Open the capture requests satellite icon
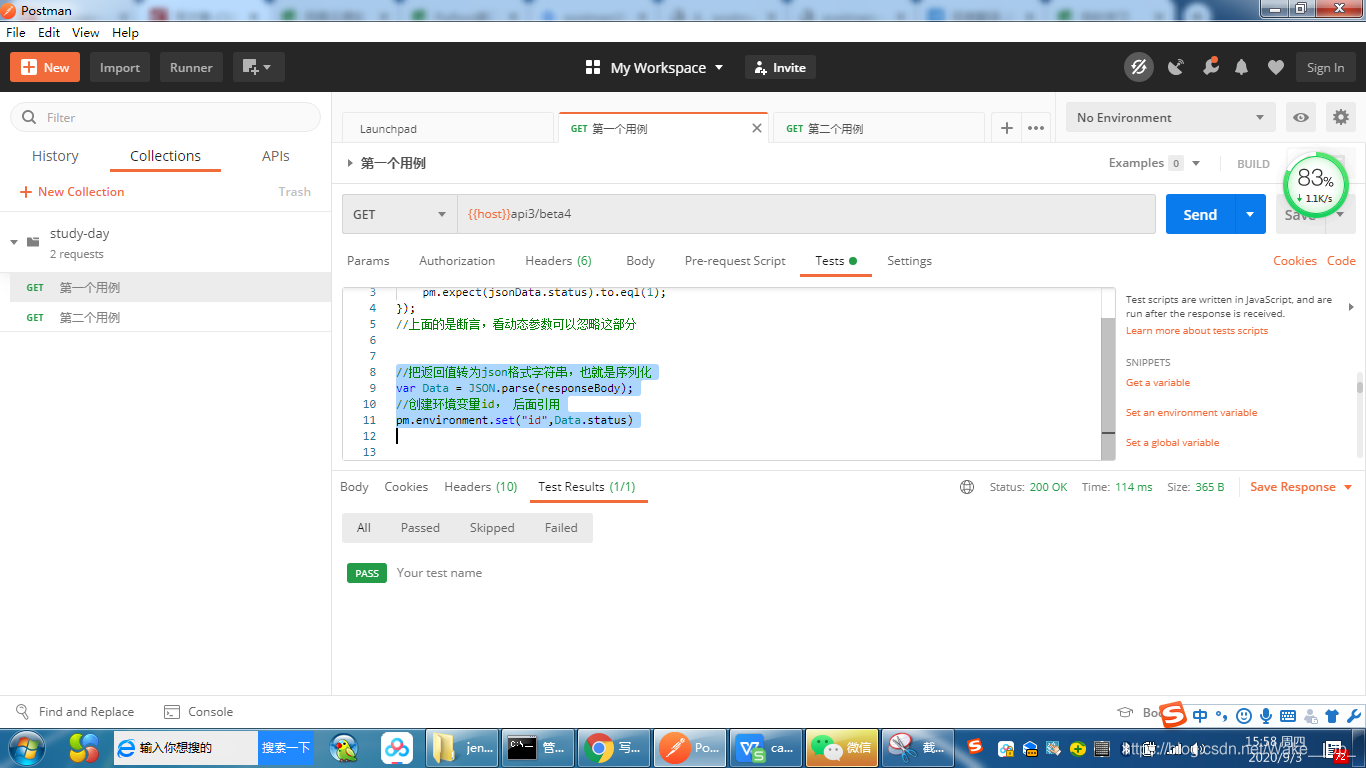Image resolution: width=1366 pixels, height=768 pixels. pos(1176,67)
